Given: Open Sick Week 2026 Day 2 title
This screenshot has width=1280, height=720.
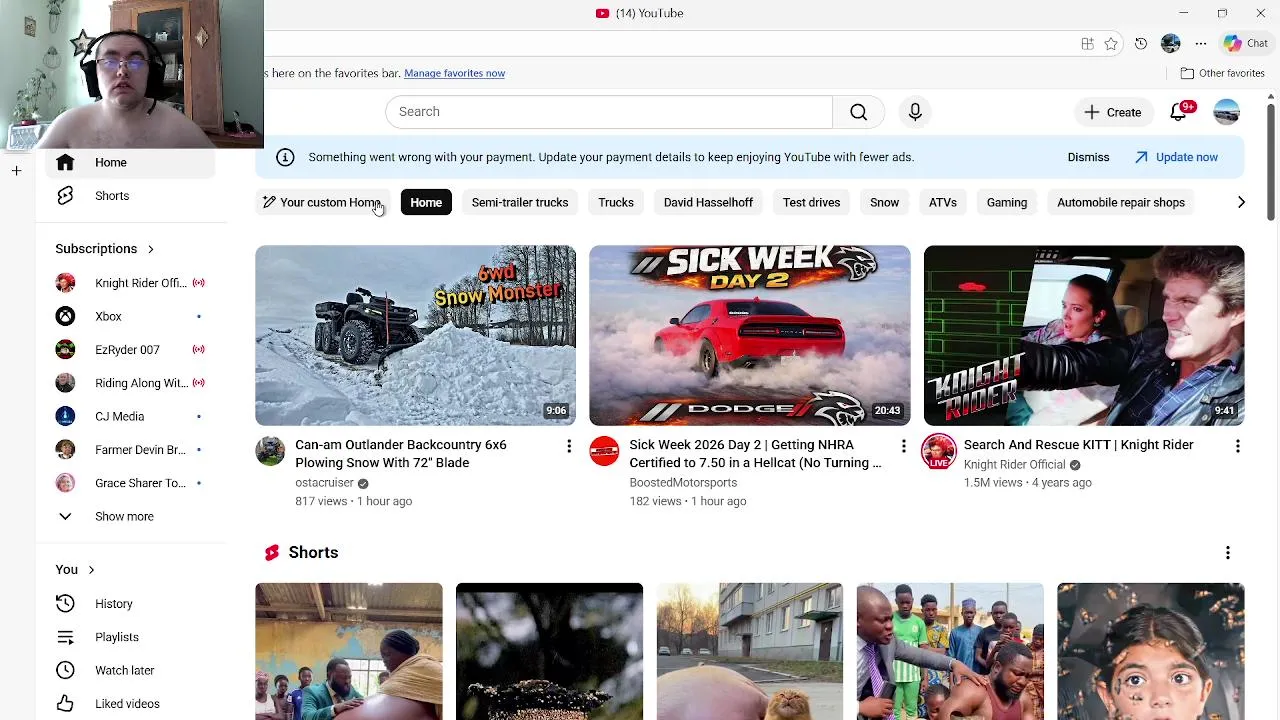Looking at the screenshot, I should (755, 454).
